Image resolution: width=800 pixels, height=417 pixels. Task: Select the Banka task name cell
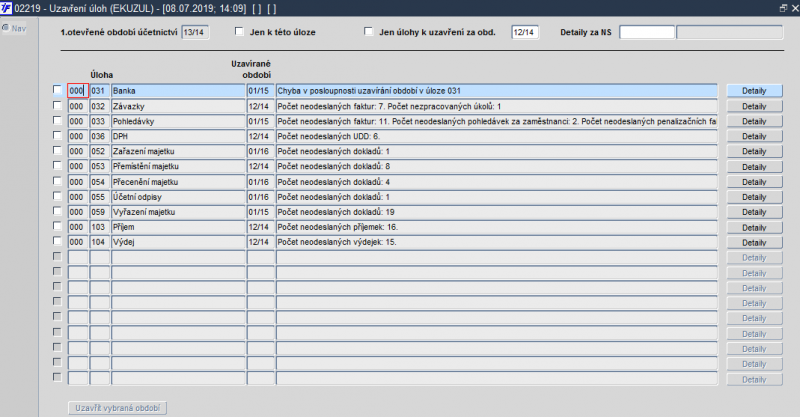pyautogui.click(x=178, y=91)
